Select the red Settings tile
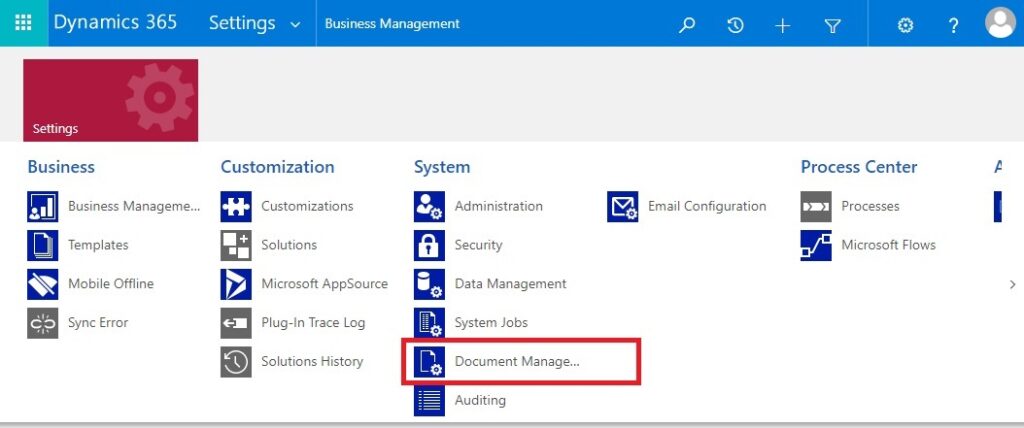 click(110, 100)
